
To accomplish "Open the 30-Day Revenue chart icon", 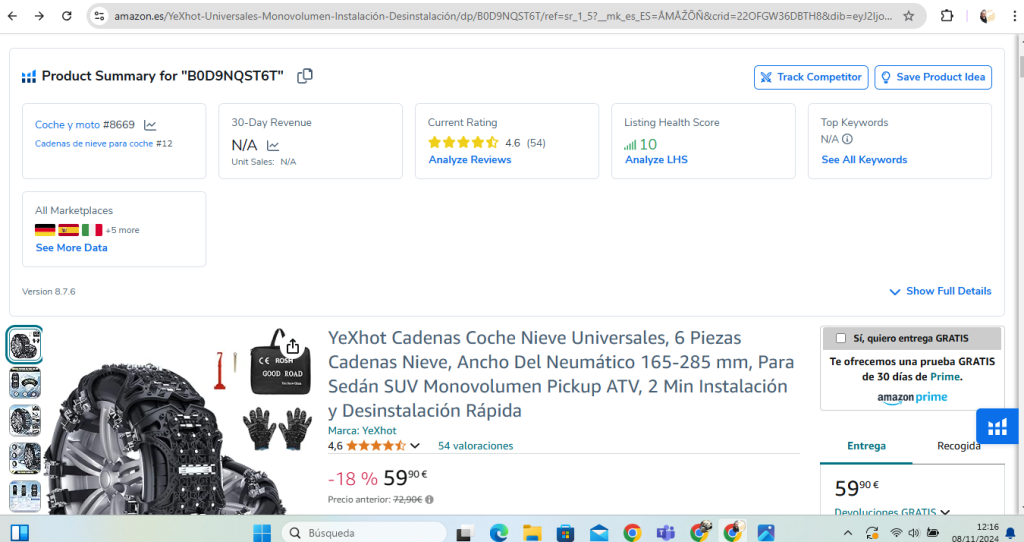I will (273, 145).
